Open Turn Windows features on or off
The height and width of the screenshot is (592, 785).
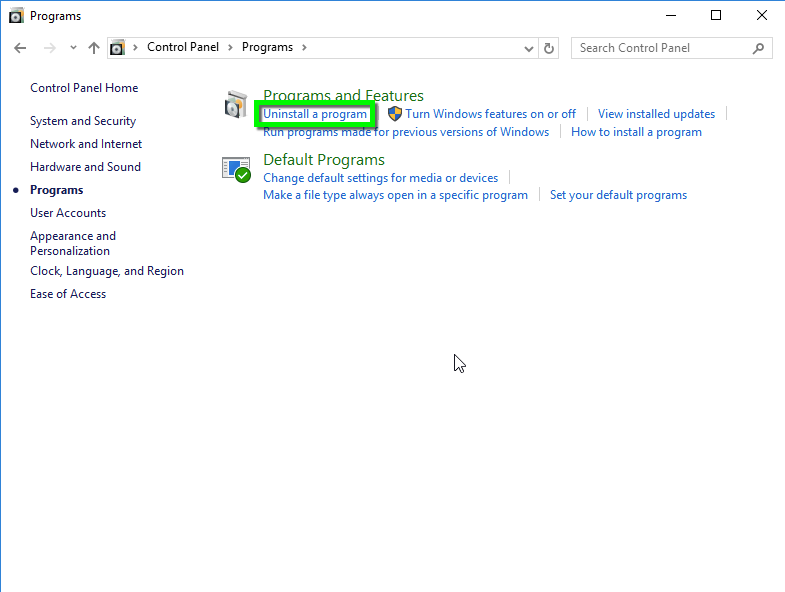coord(491,114)
